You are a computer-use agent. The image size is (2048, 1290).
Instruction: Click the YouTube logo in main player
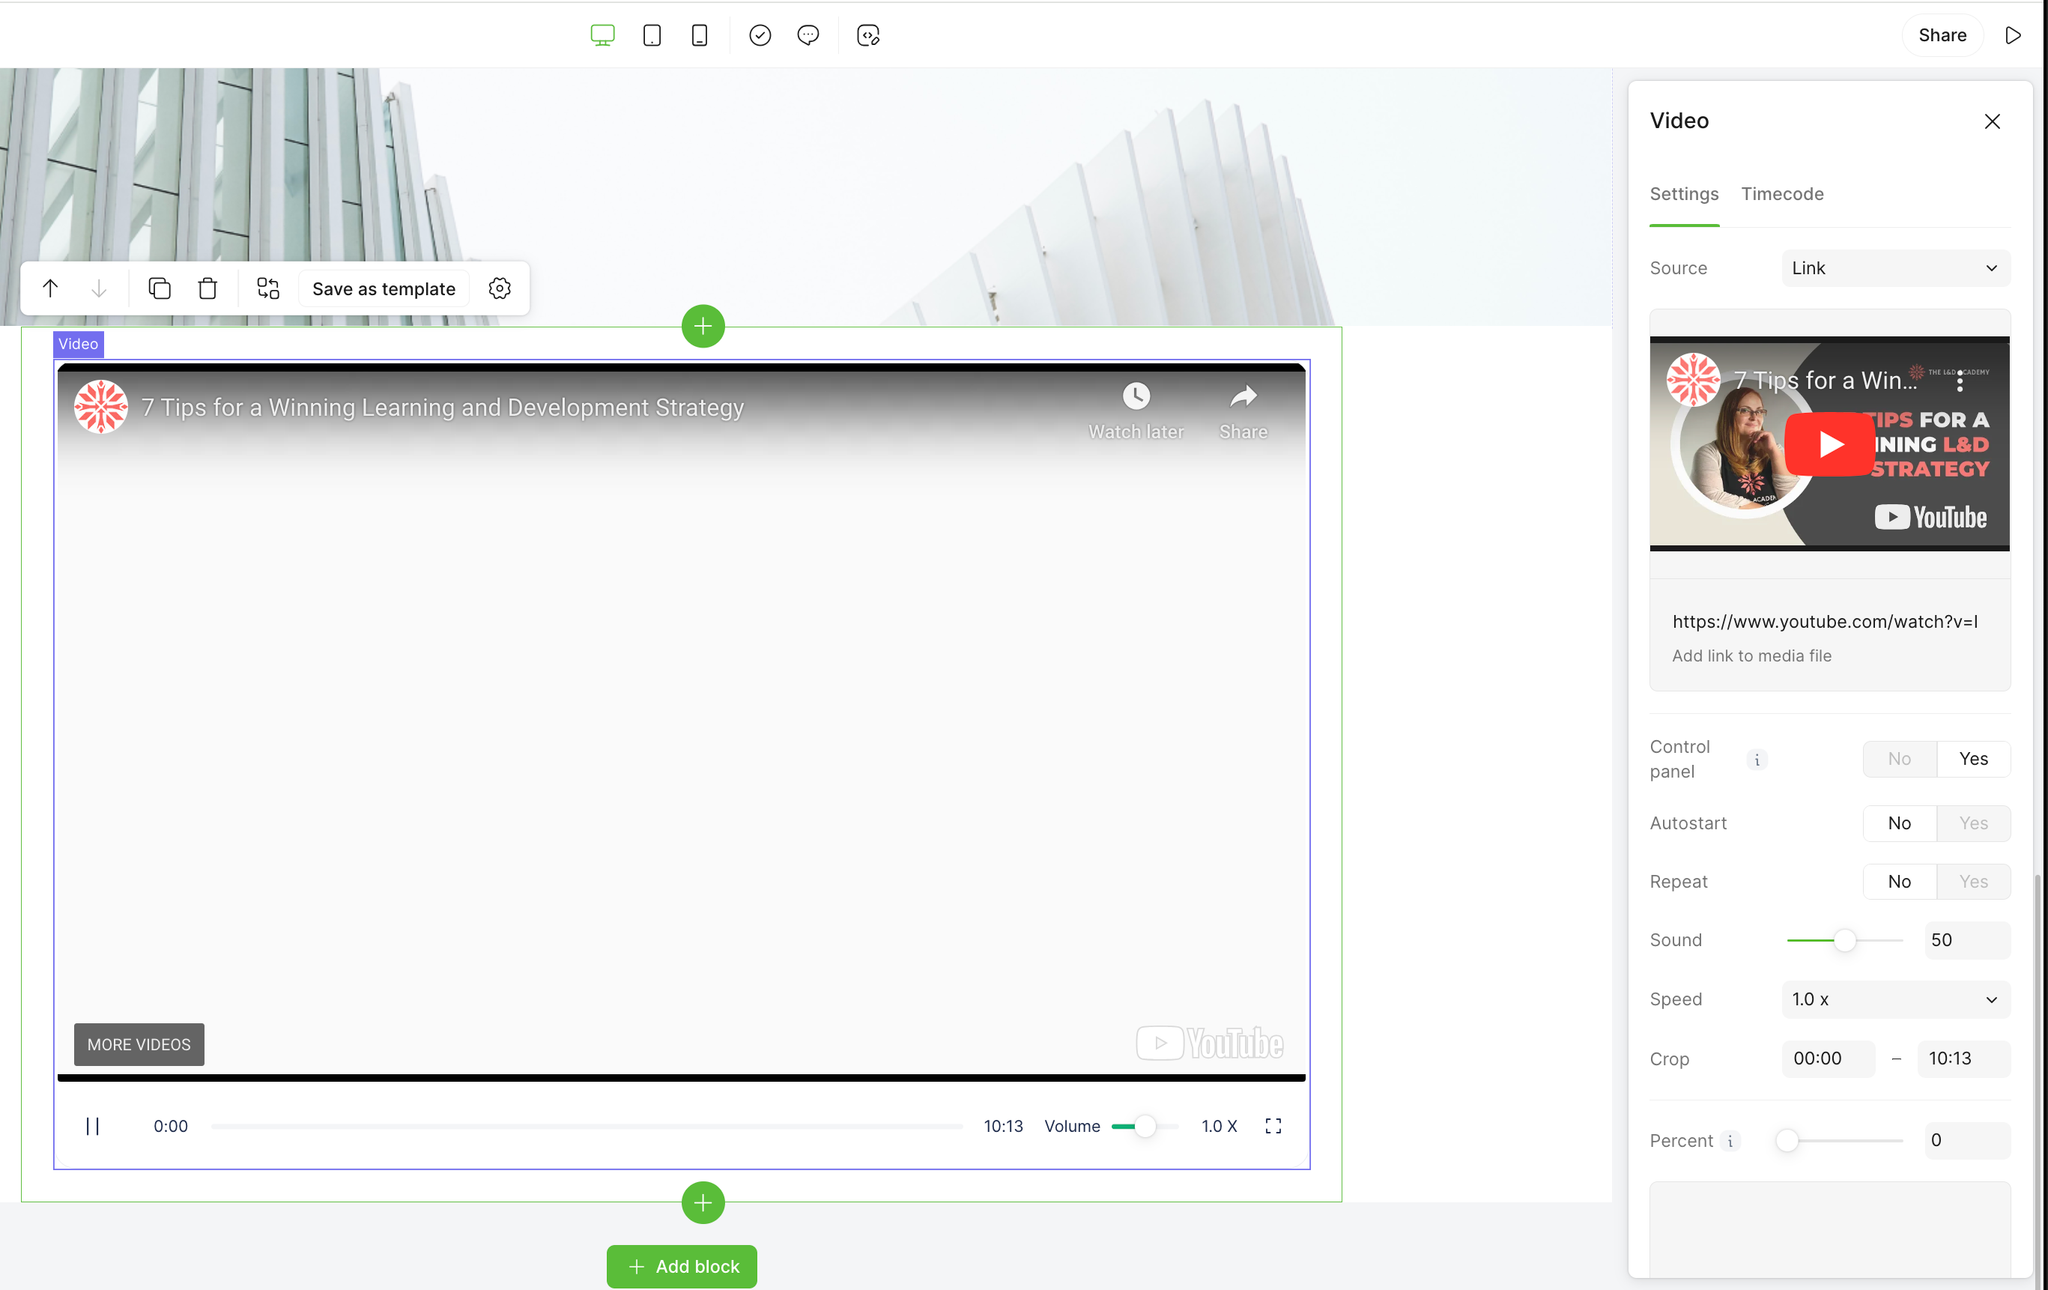1210,1044
